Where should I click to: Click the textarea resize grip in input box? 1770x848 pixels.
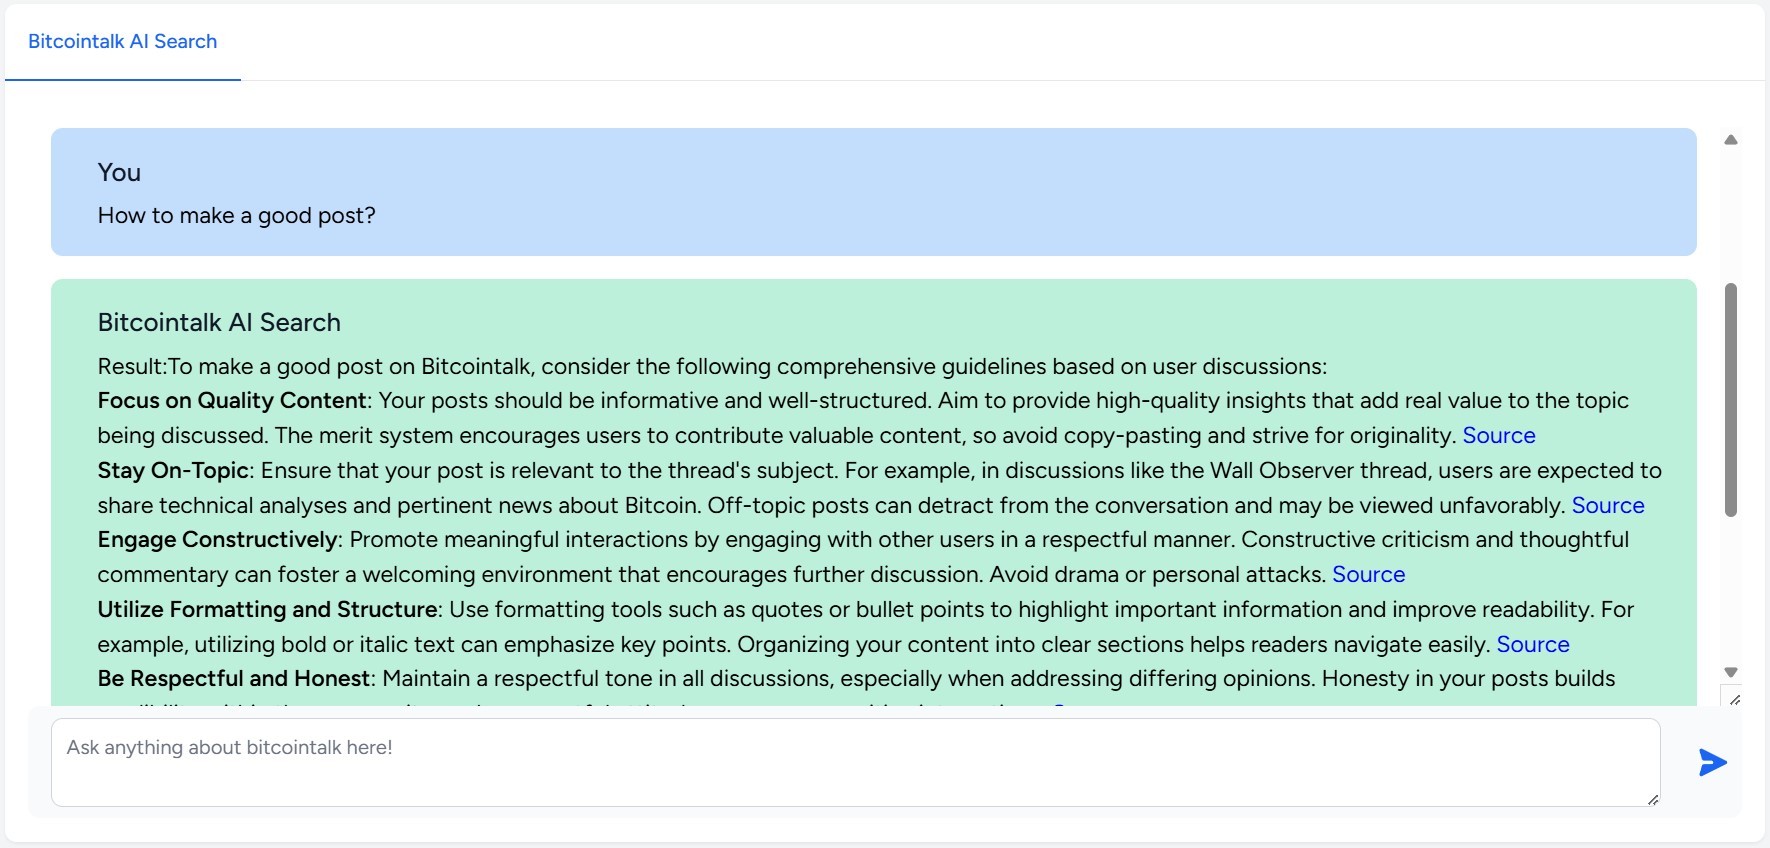tap(1652, 798)
